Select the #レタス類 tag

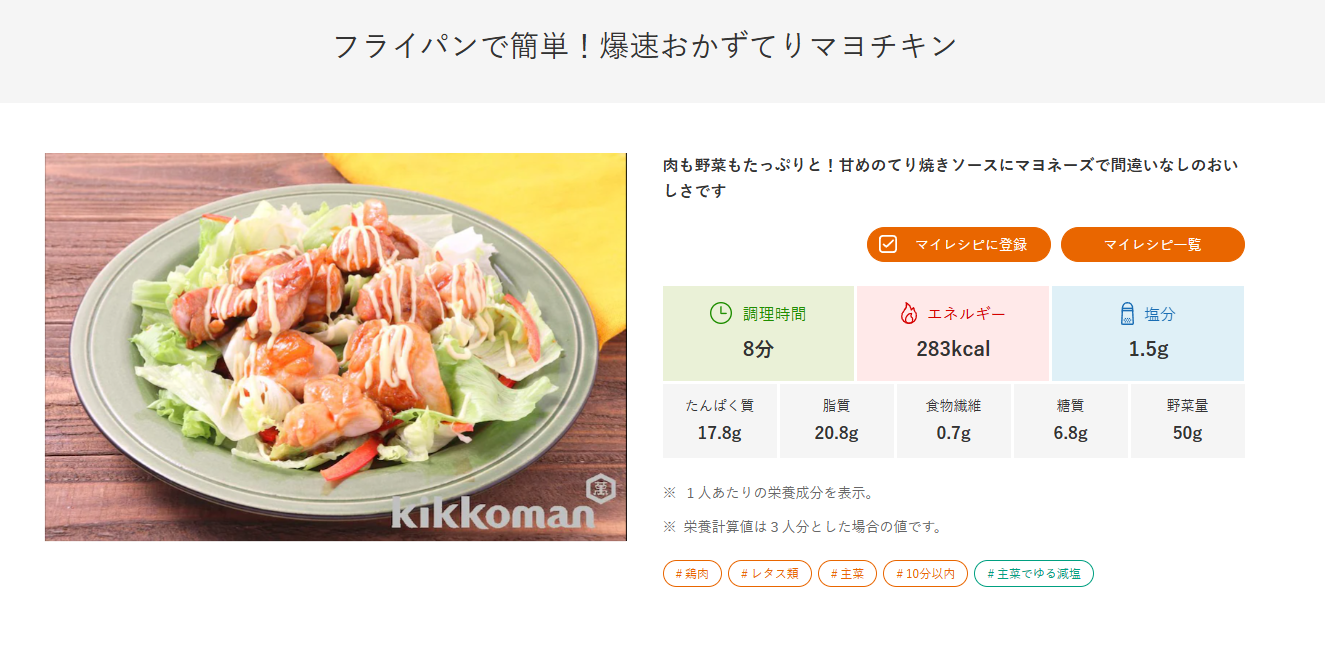point(770,574)
